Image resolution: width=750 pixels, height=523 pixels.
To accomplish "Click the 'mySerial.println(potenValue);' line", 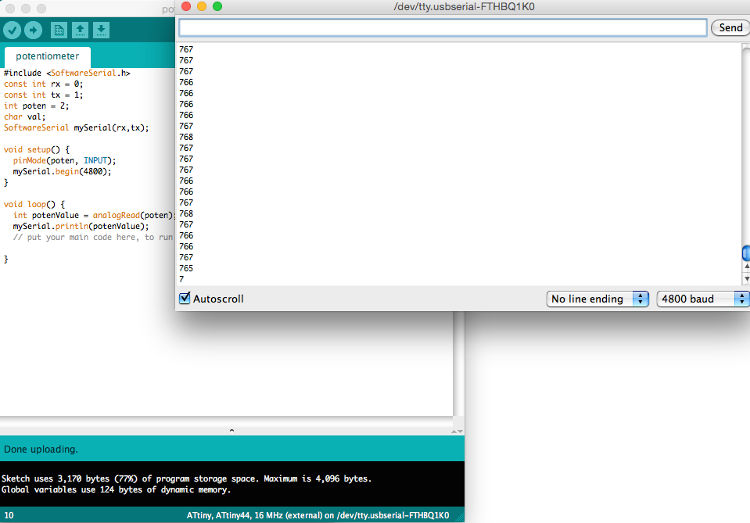I will tap(81, 226).
